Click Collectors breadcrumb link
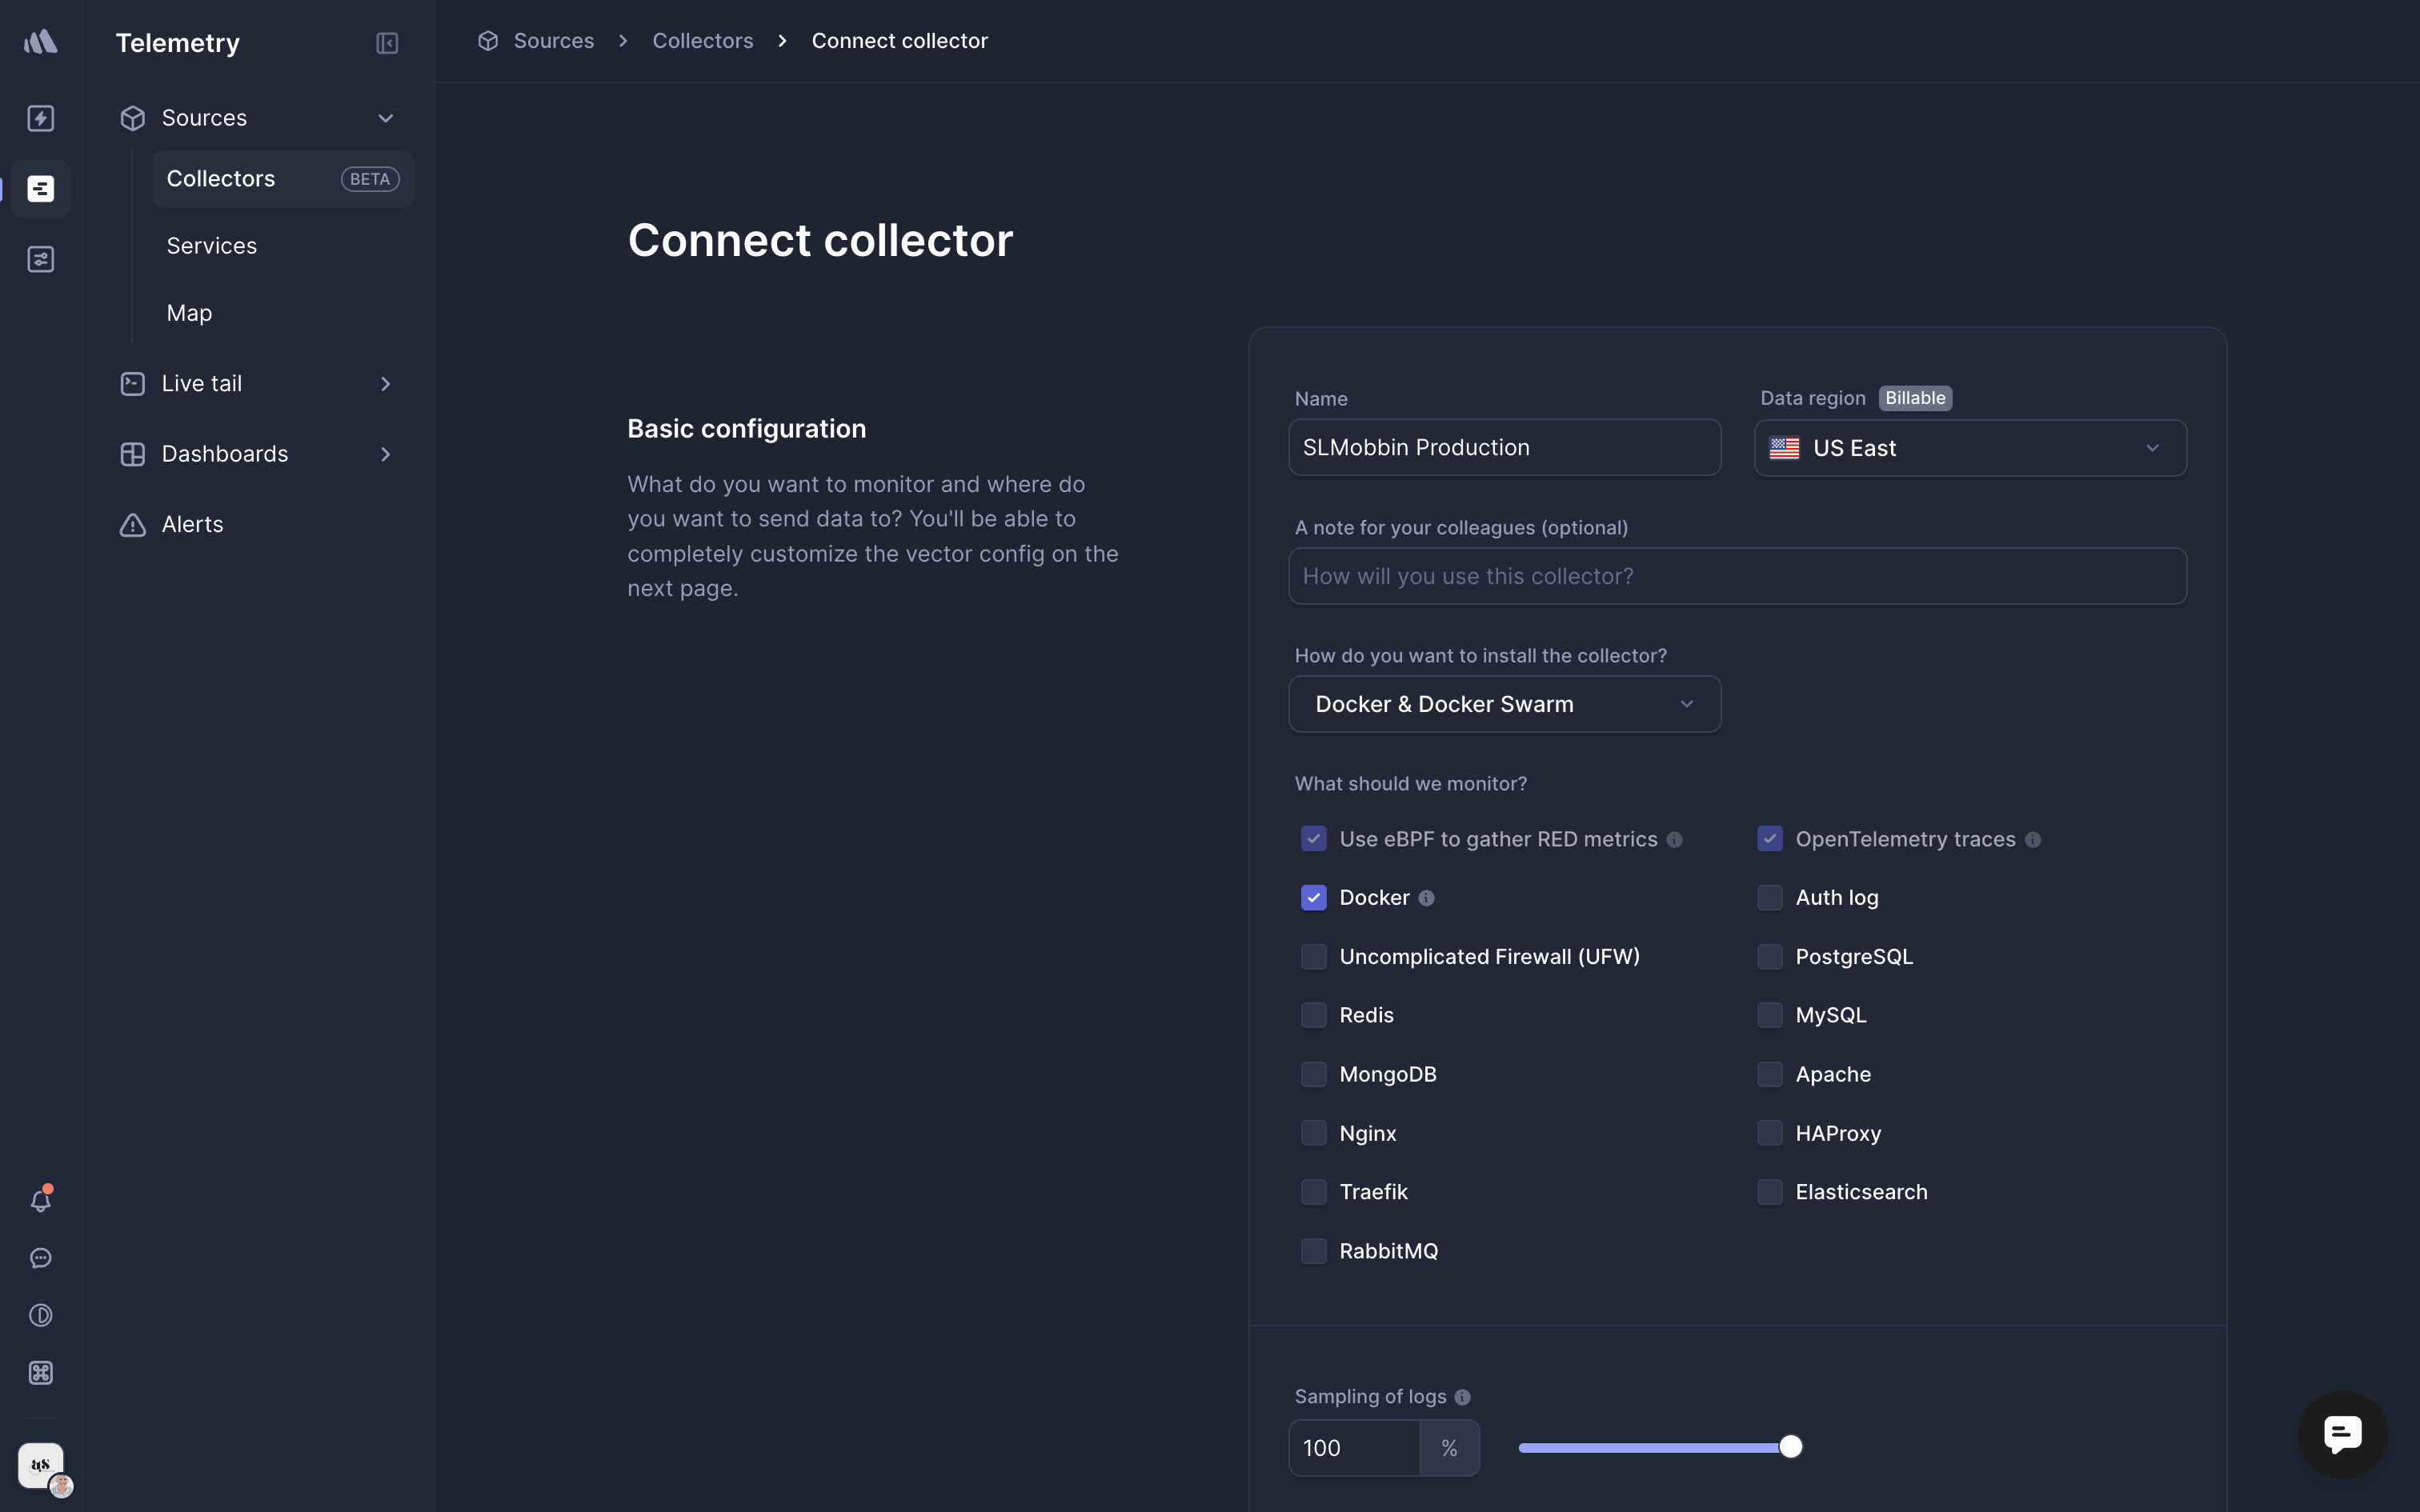2420x1512 pixels. [702, 41]
